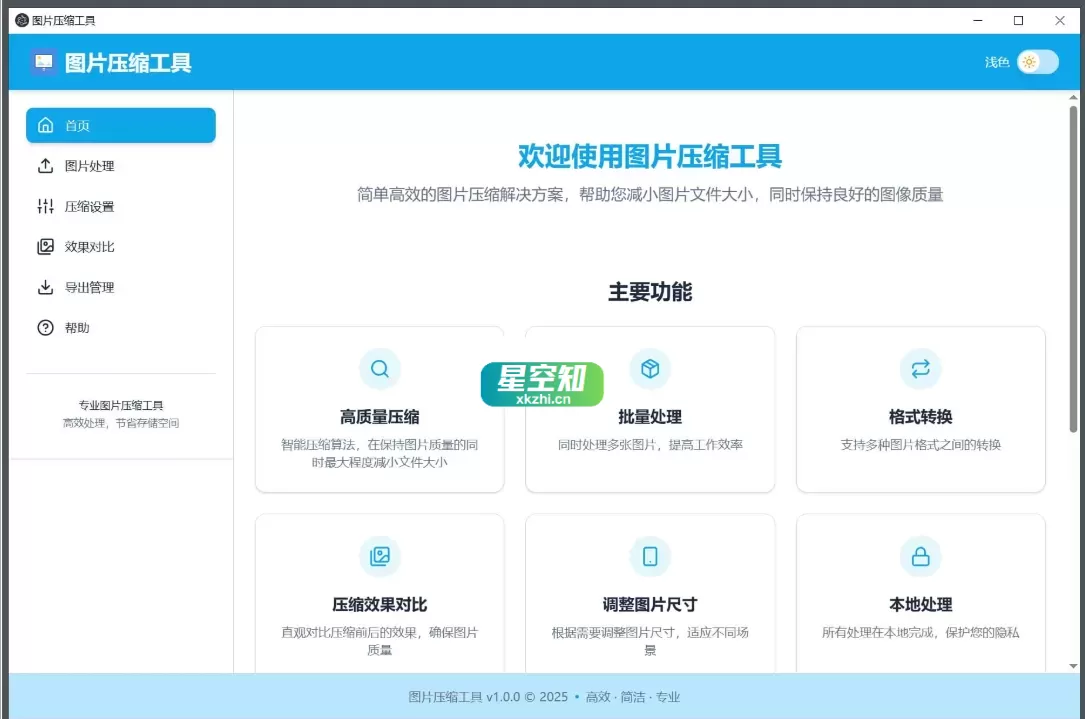Click the download icon next to 导出管理
The image size is (1085, 719).
click(44, 287)
